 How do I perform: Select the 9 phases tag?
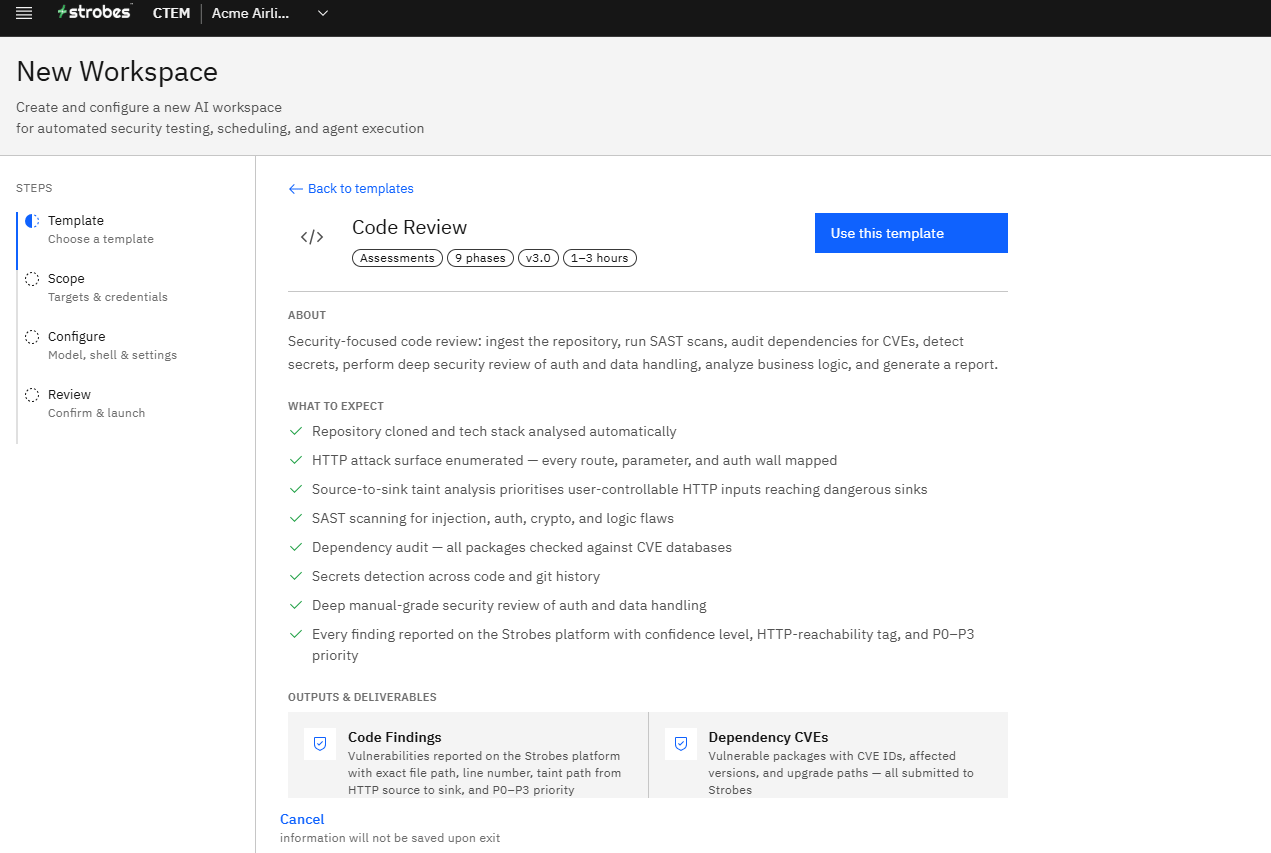click(480, 258)
